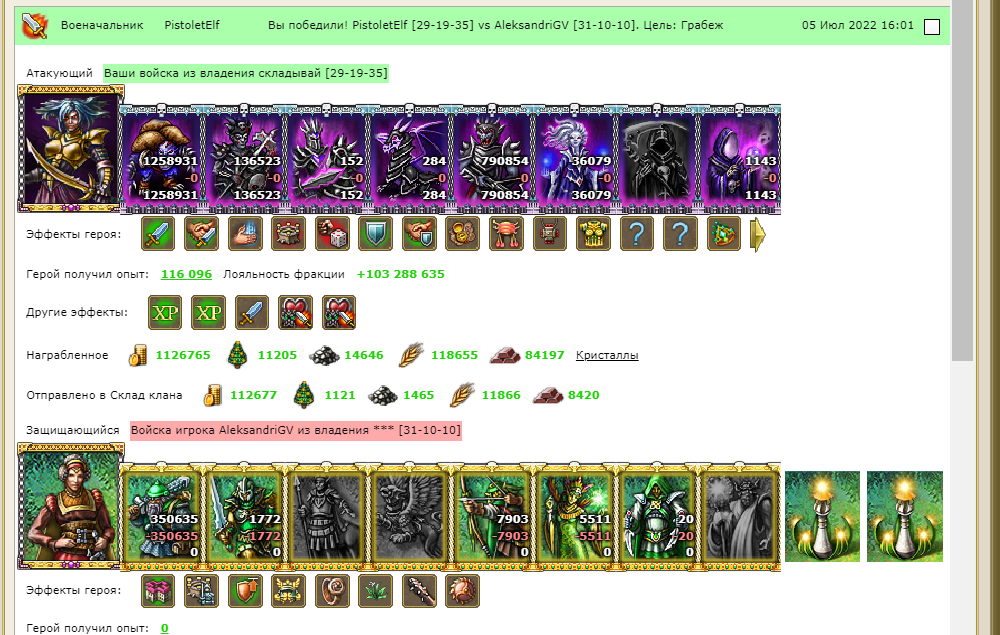
Task: Select the blue shield hero effect icon
Action: [x=376, y=234]
